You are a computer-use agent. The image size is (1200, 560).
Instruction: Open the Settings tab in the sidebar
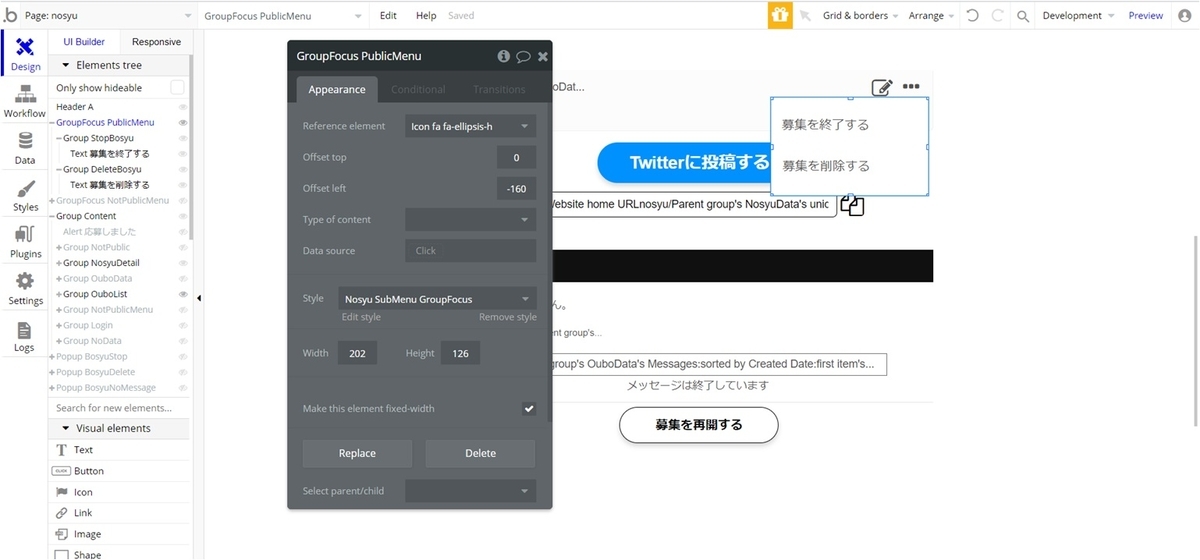coord(26,289)
